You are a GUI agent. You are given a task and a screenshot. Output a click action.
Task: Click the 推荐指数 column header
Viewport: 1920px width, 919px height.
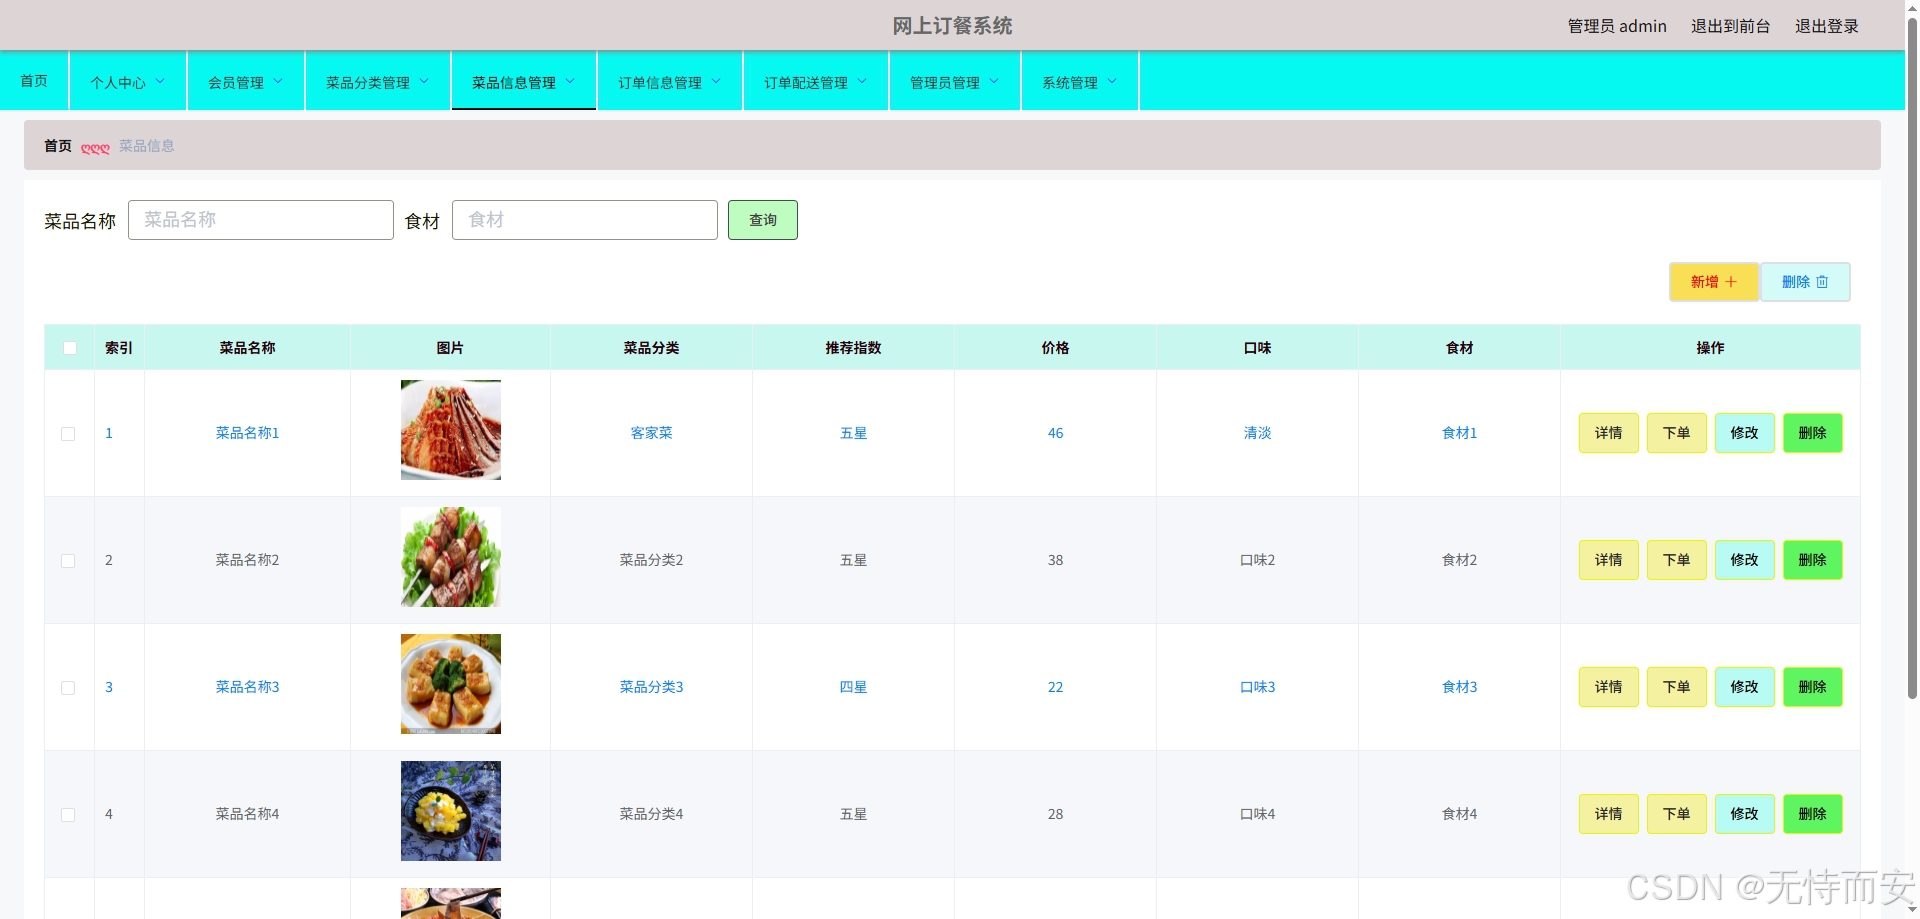(x=854, y=348)
